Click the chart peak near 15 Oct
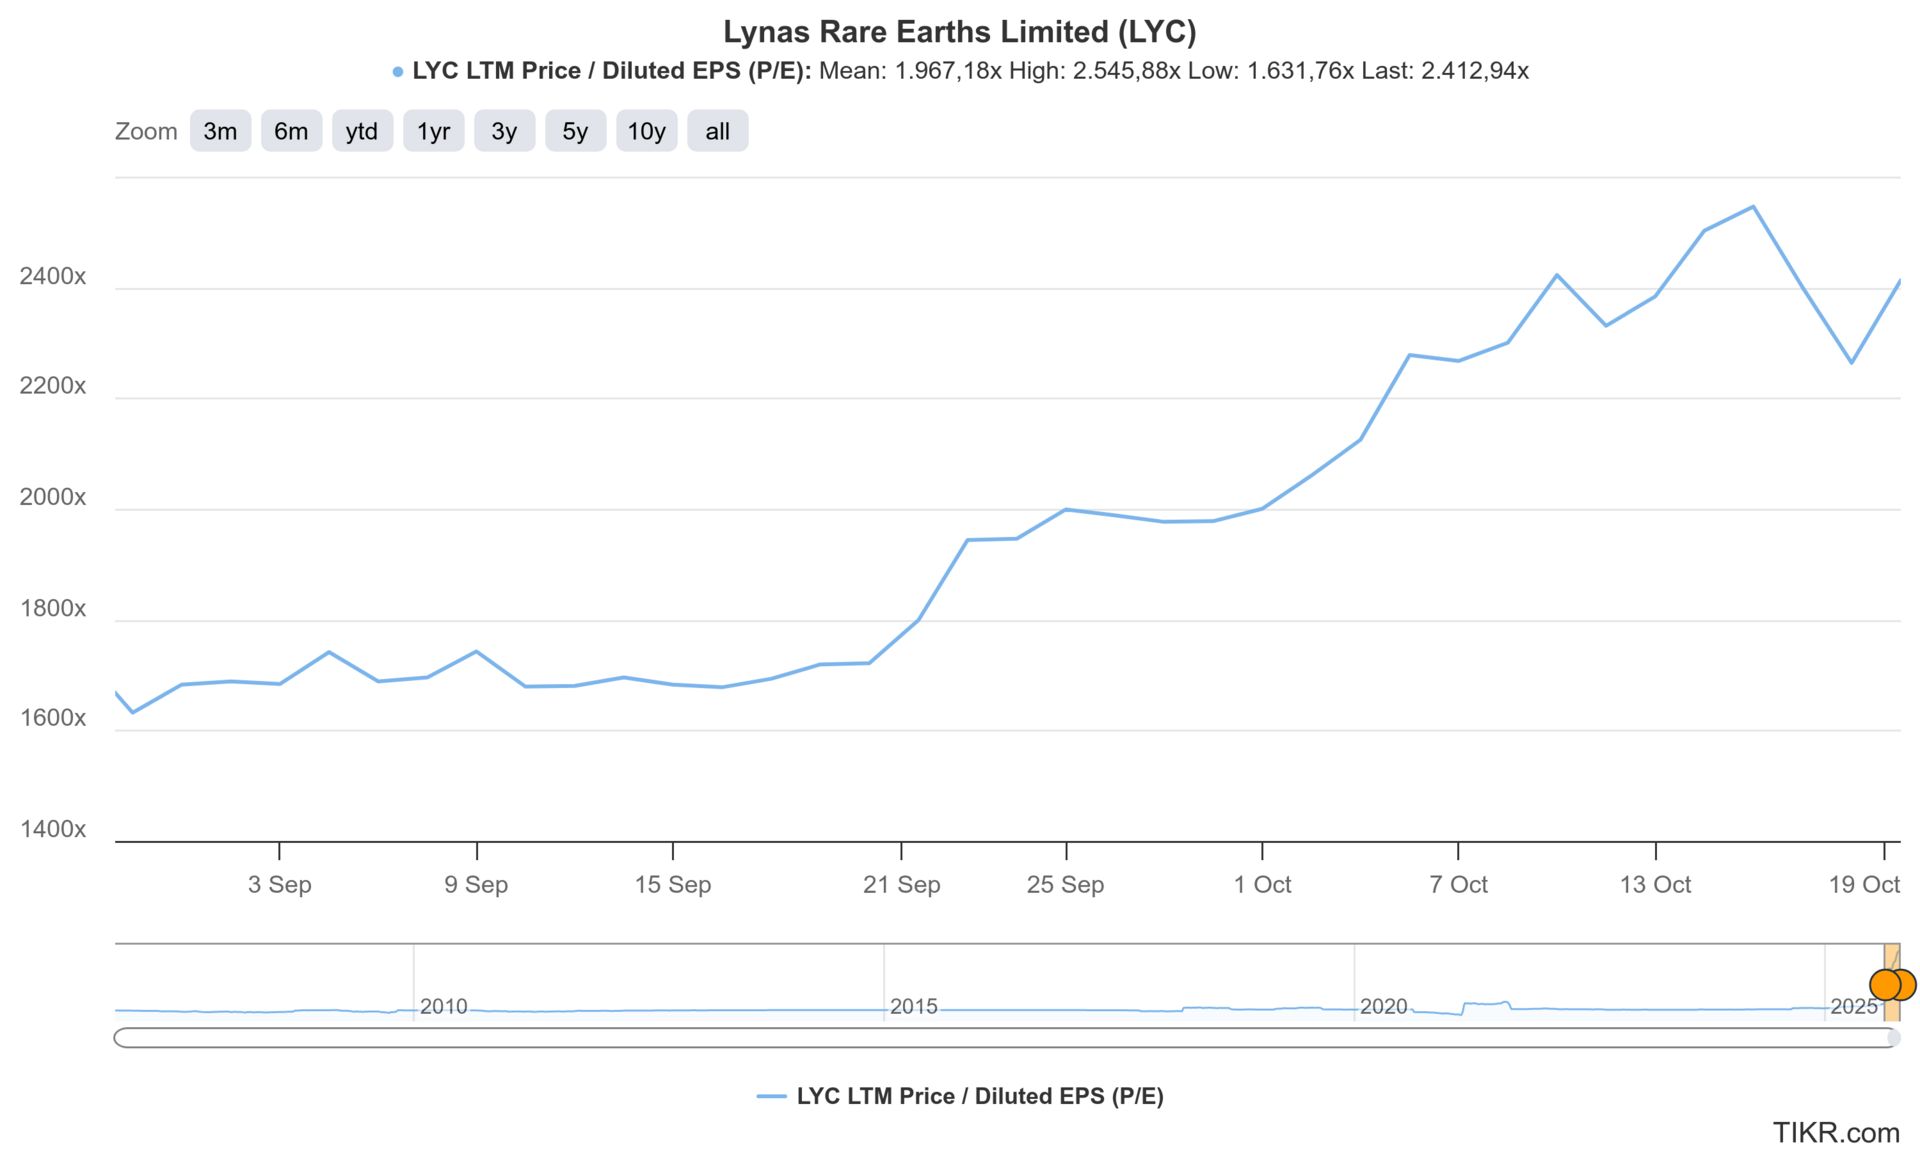The height and width of the screenshot is (1152, 1920). [x=1753, y=207]
